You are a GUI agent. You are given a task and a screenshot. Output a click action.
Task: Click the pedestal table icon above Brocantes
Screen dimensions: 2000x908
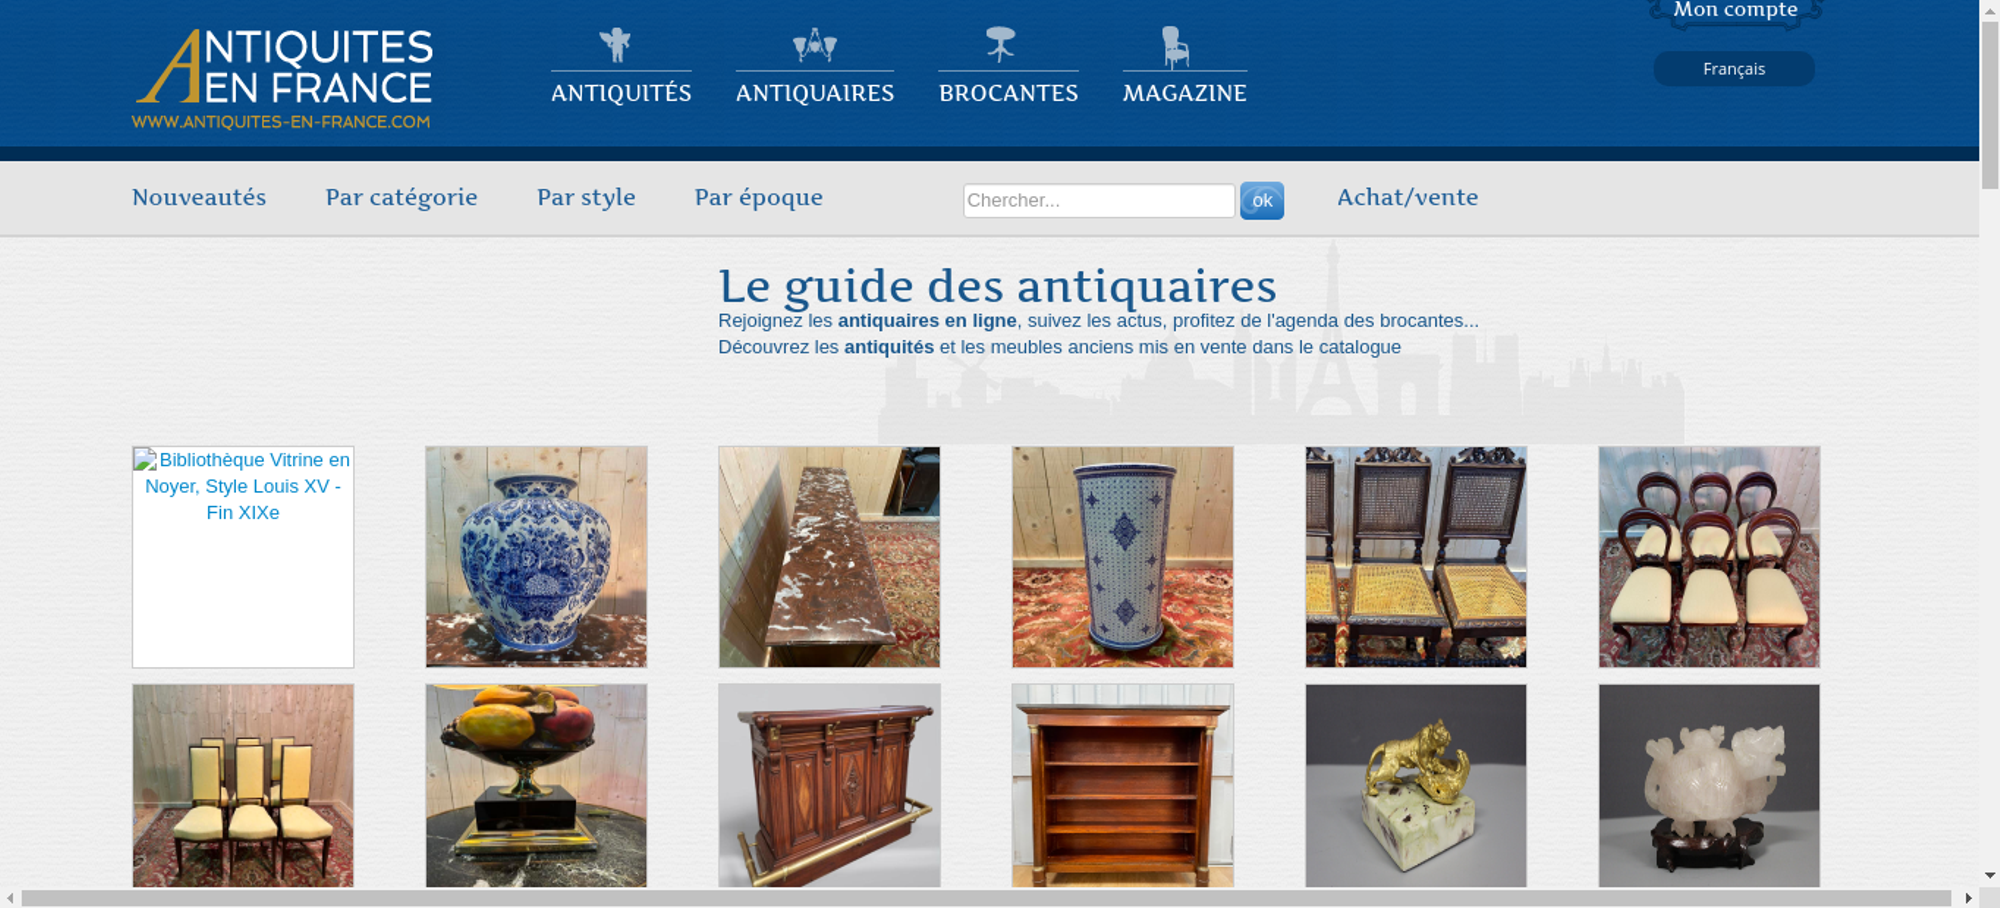point(1000,45)
